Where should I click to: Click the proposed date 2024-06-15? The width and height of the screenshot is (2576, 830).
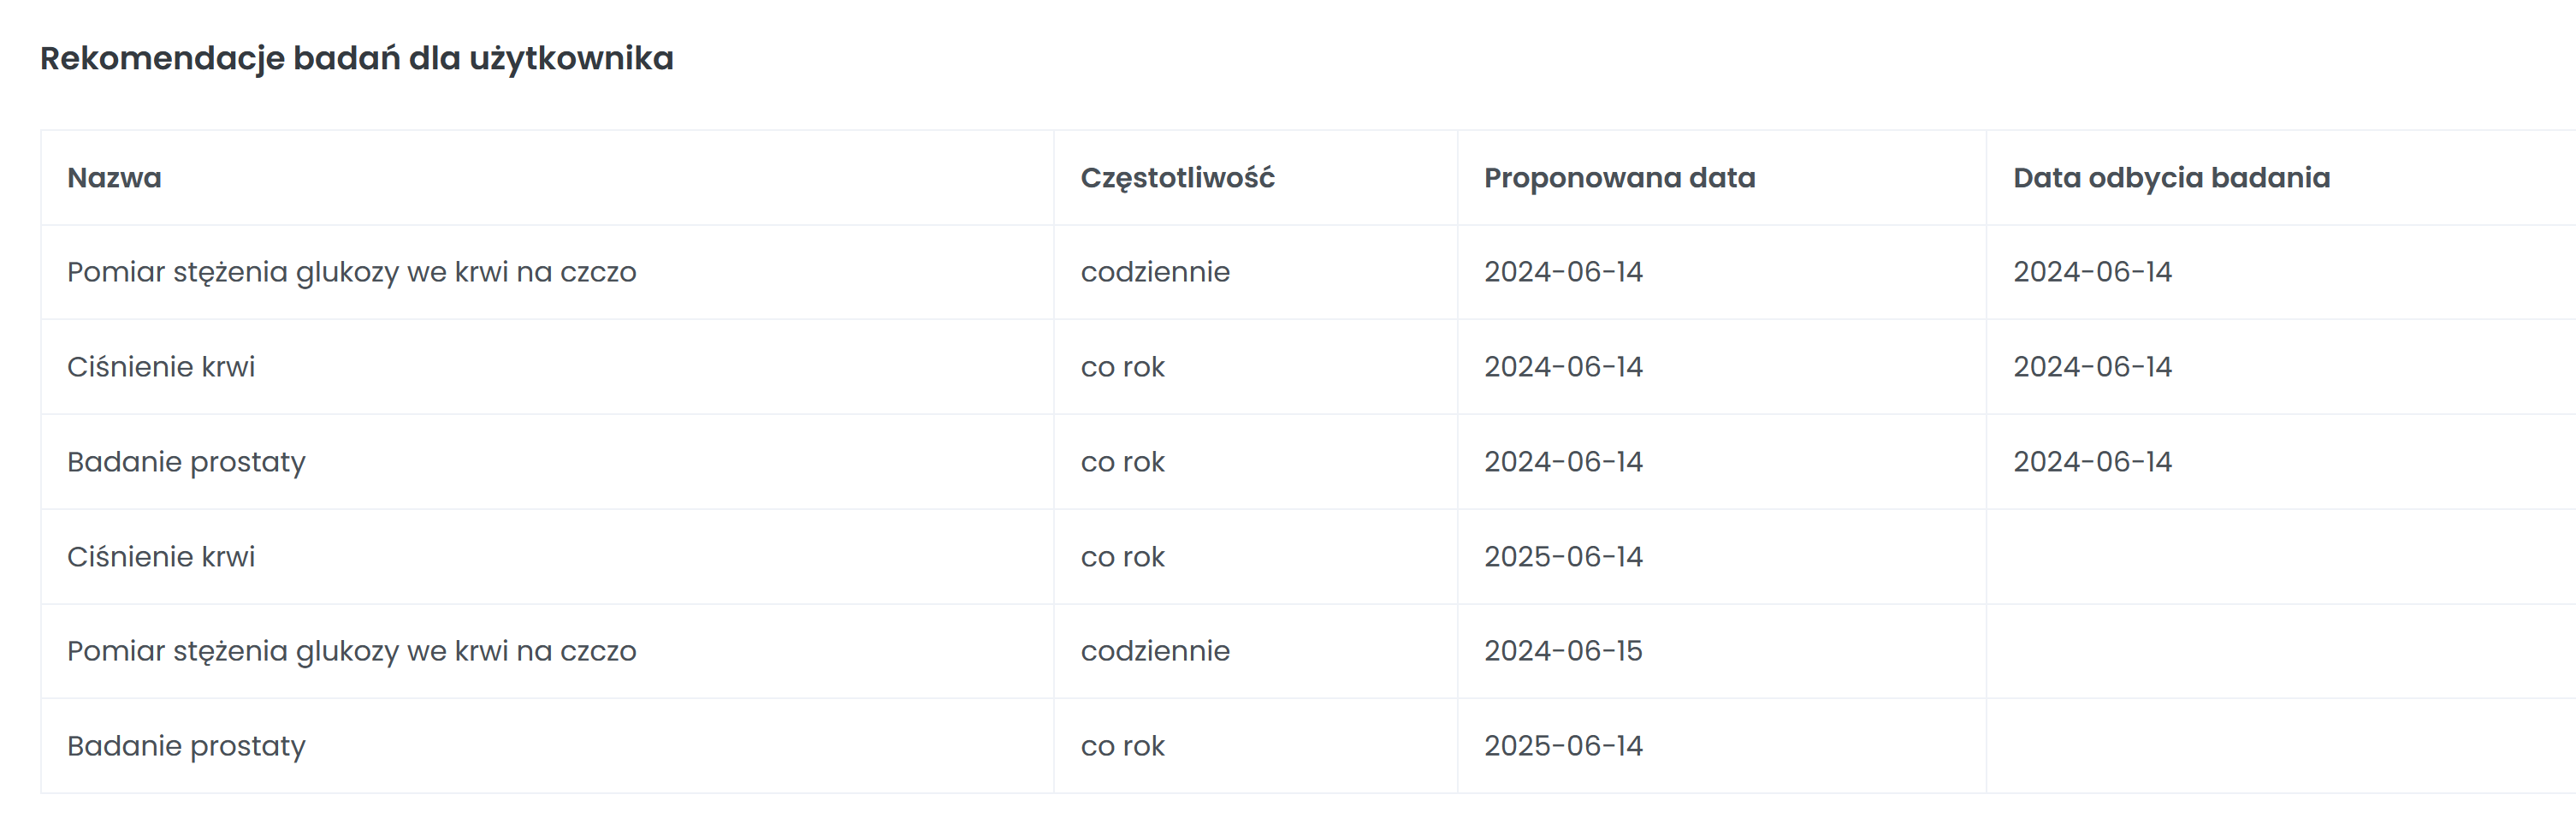point(1563,651)
